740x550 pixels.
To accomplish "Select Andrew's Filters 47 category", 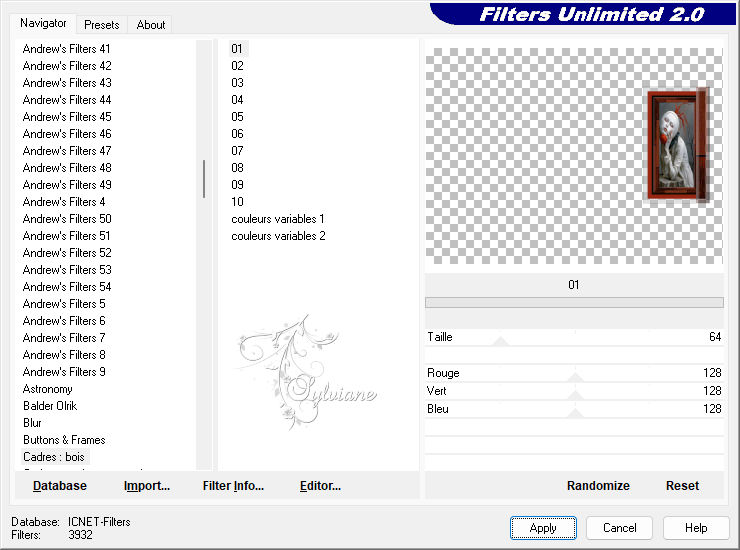I will 67,151.
